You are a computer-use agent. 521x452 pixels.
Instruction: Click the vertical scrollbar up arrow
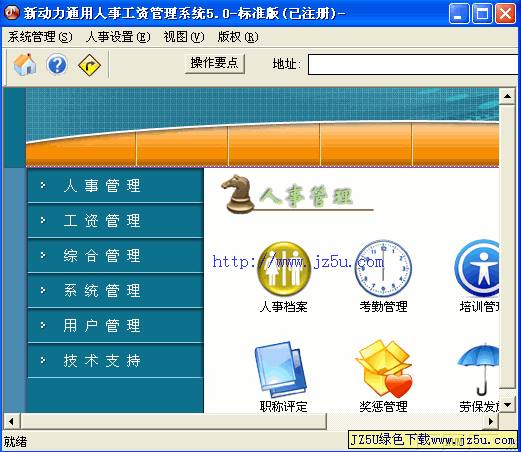507,97
